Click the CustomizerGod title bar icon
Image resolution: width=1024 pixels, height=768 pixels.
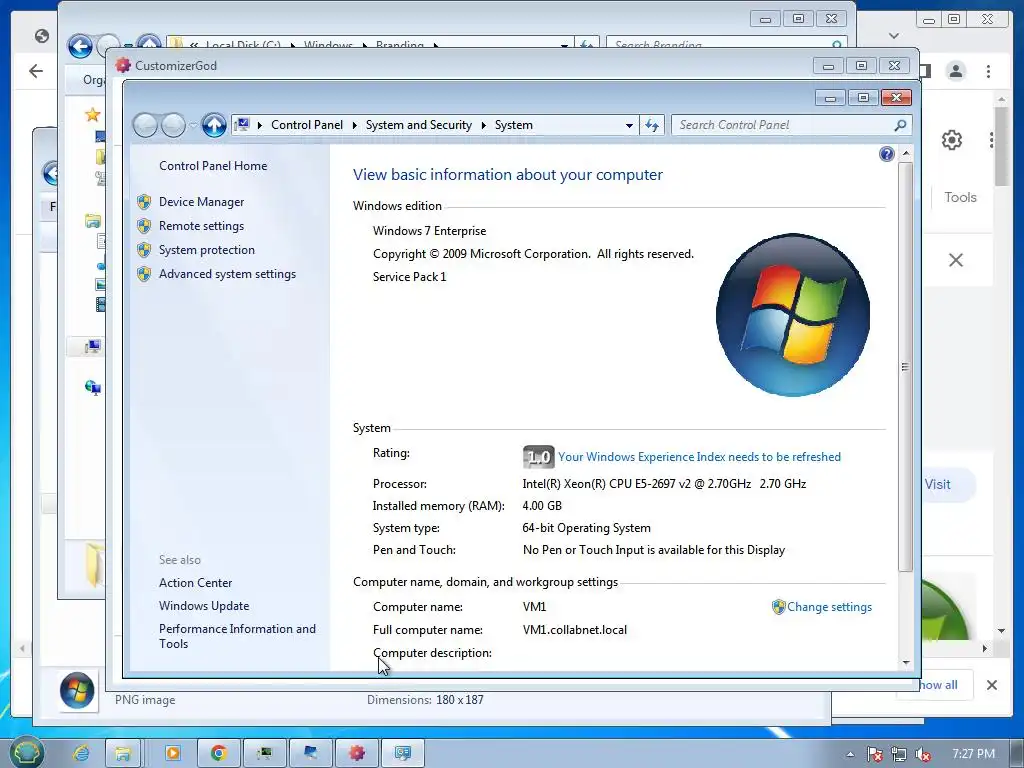tap(123, 65)
